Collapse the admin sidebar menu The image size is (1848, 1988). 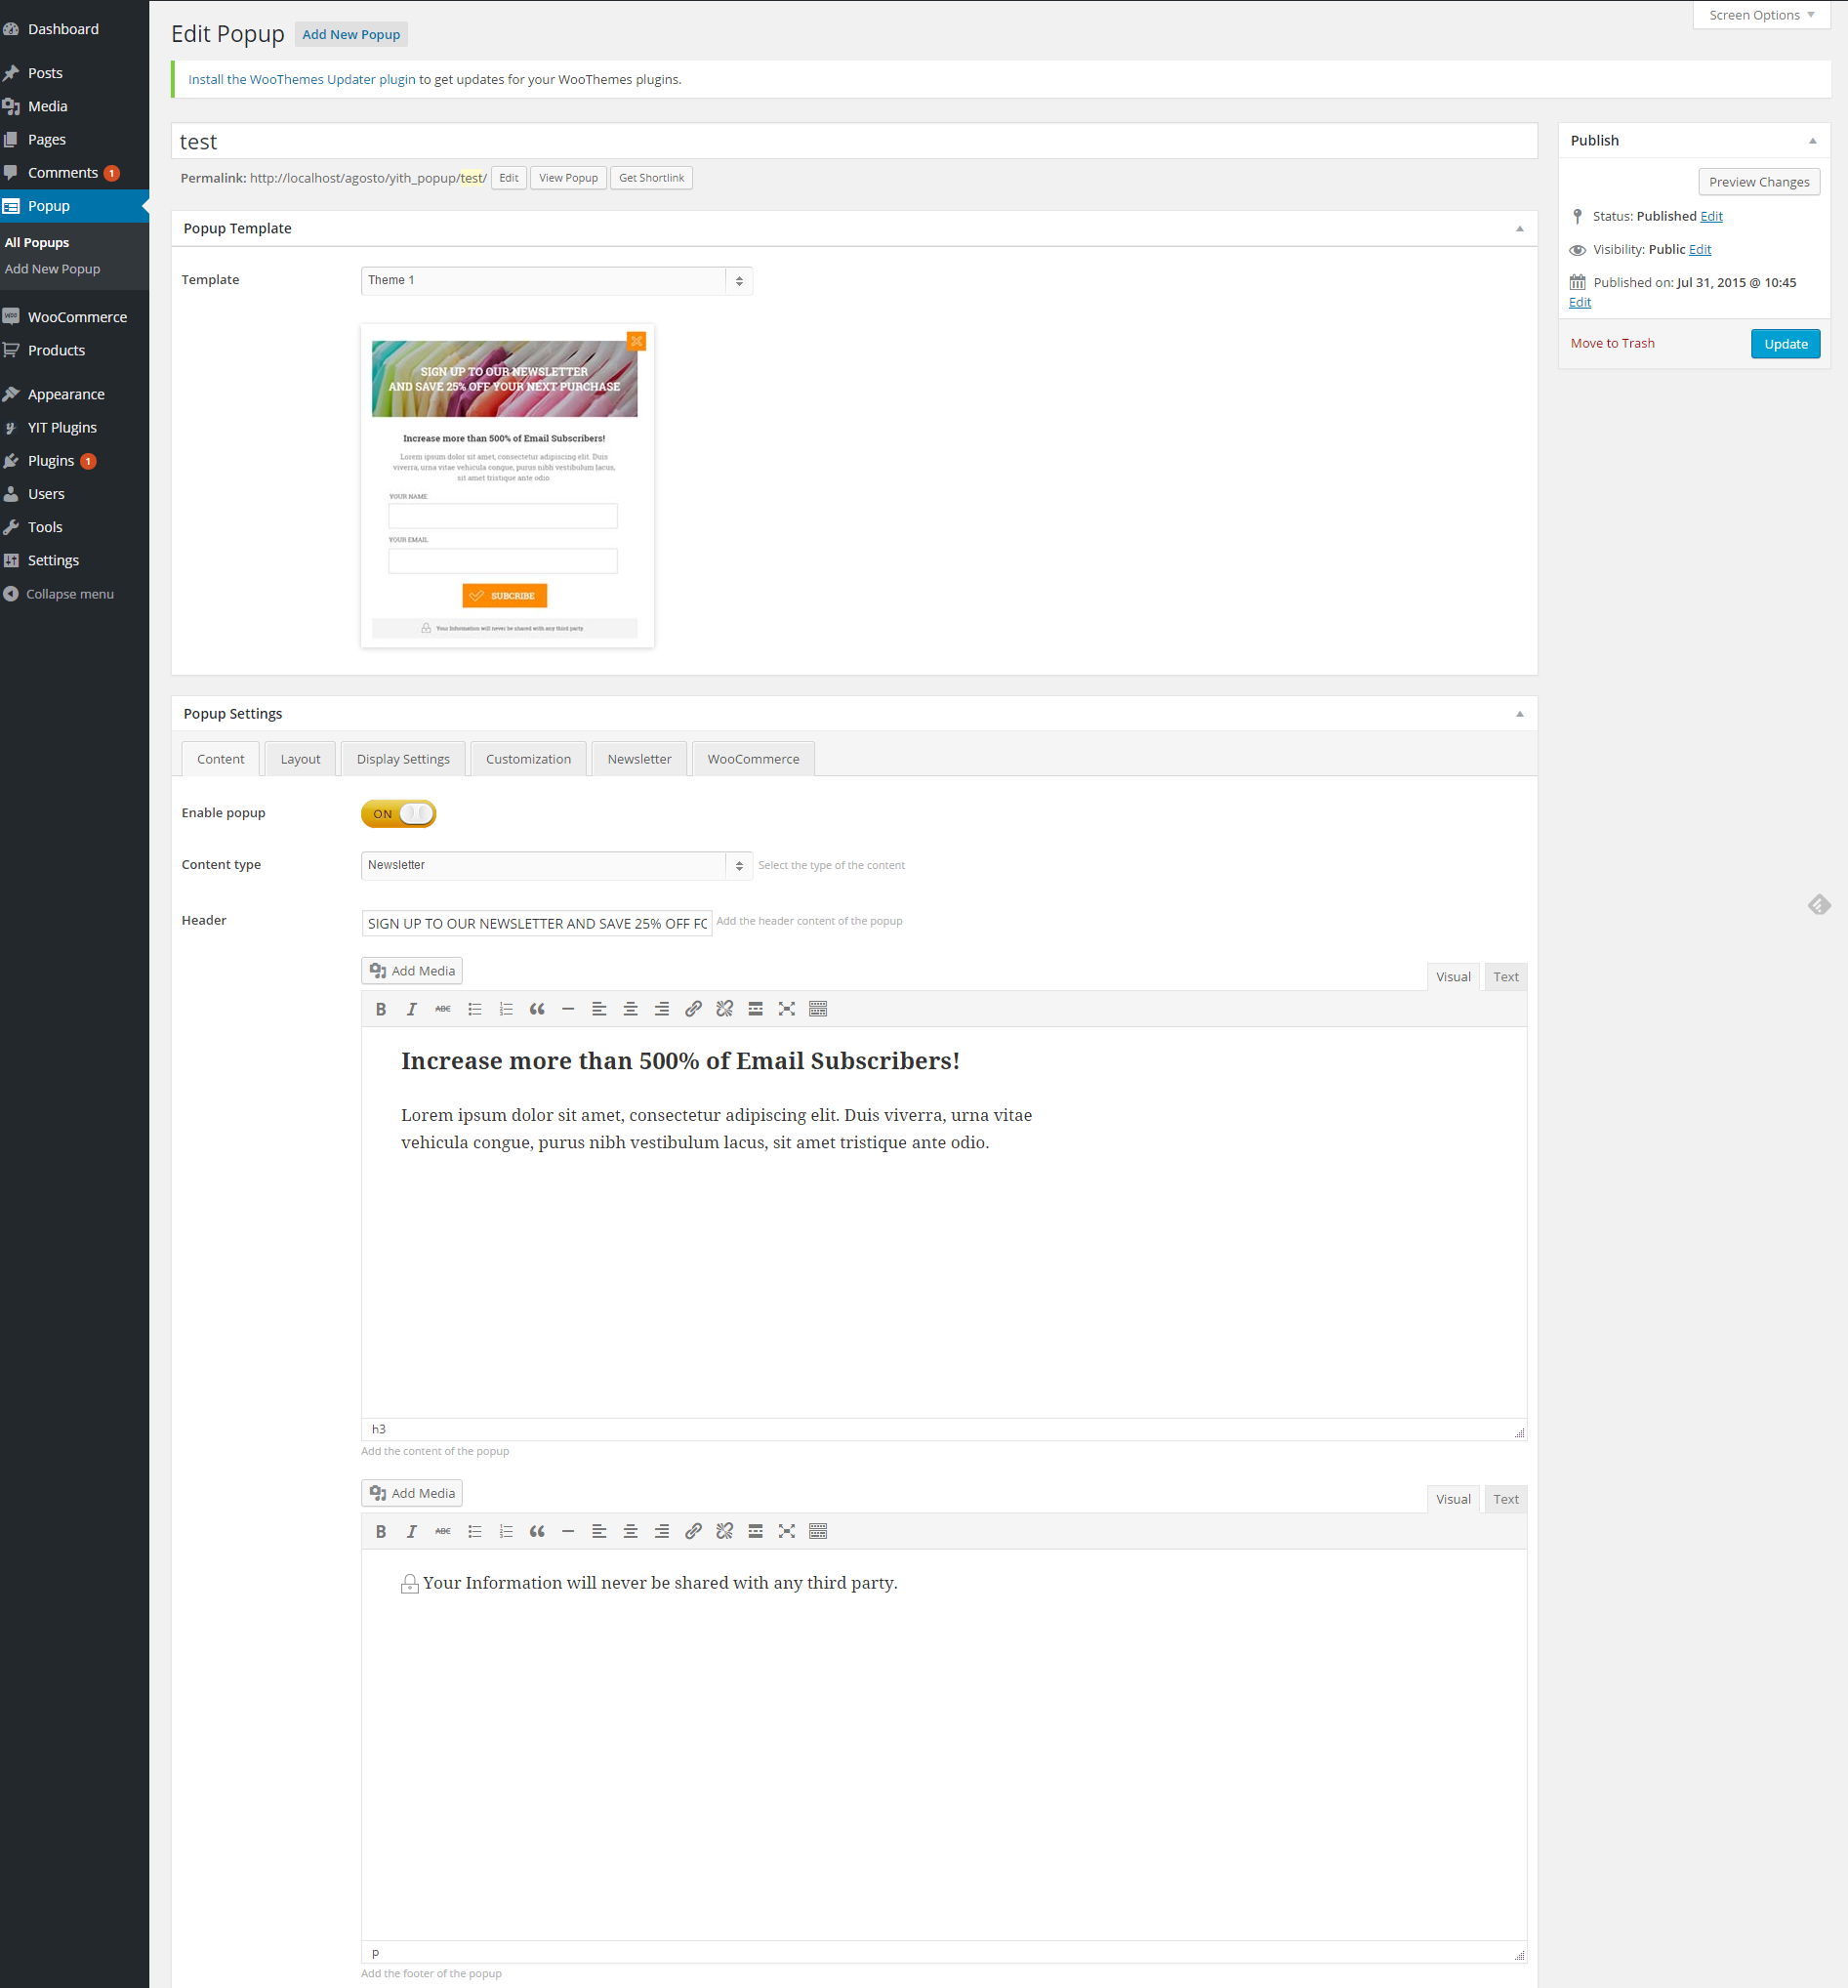click(59, 594)
